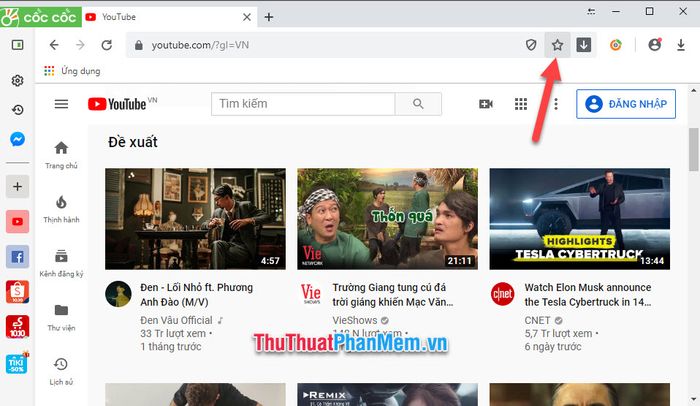The image size is (700, 406).
Task: Open CNET channel name
Action: (538, 320)
